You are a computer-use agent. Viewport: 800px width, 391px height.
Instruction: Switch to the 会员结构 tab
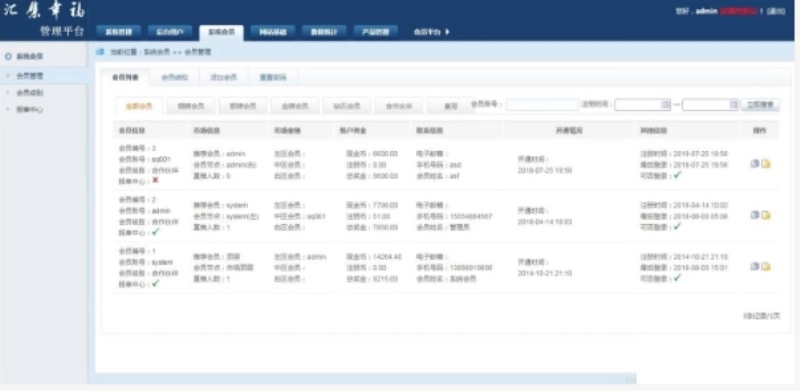click(x=174, y=78)
